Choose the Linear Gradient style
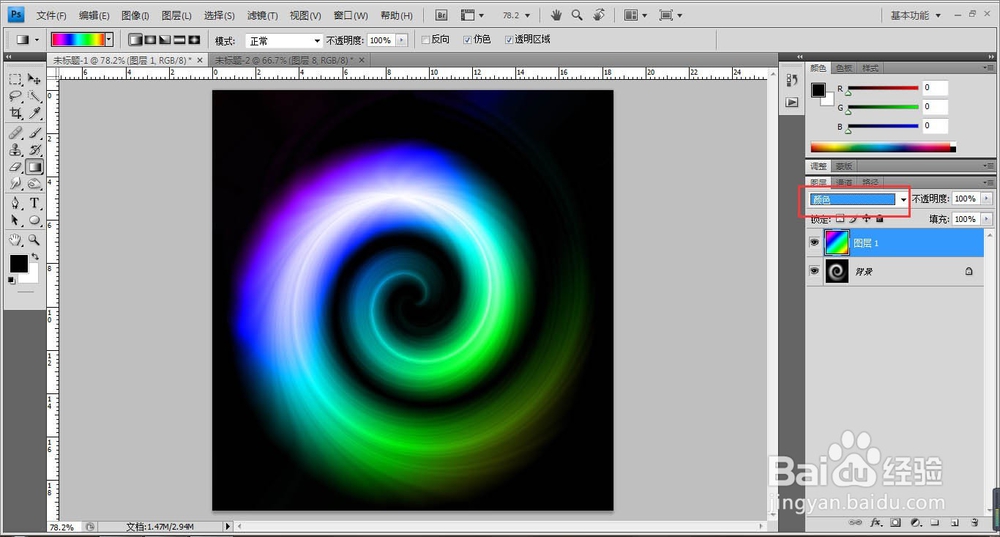1000x537 pixels. coord(135,40)
